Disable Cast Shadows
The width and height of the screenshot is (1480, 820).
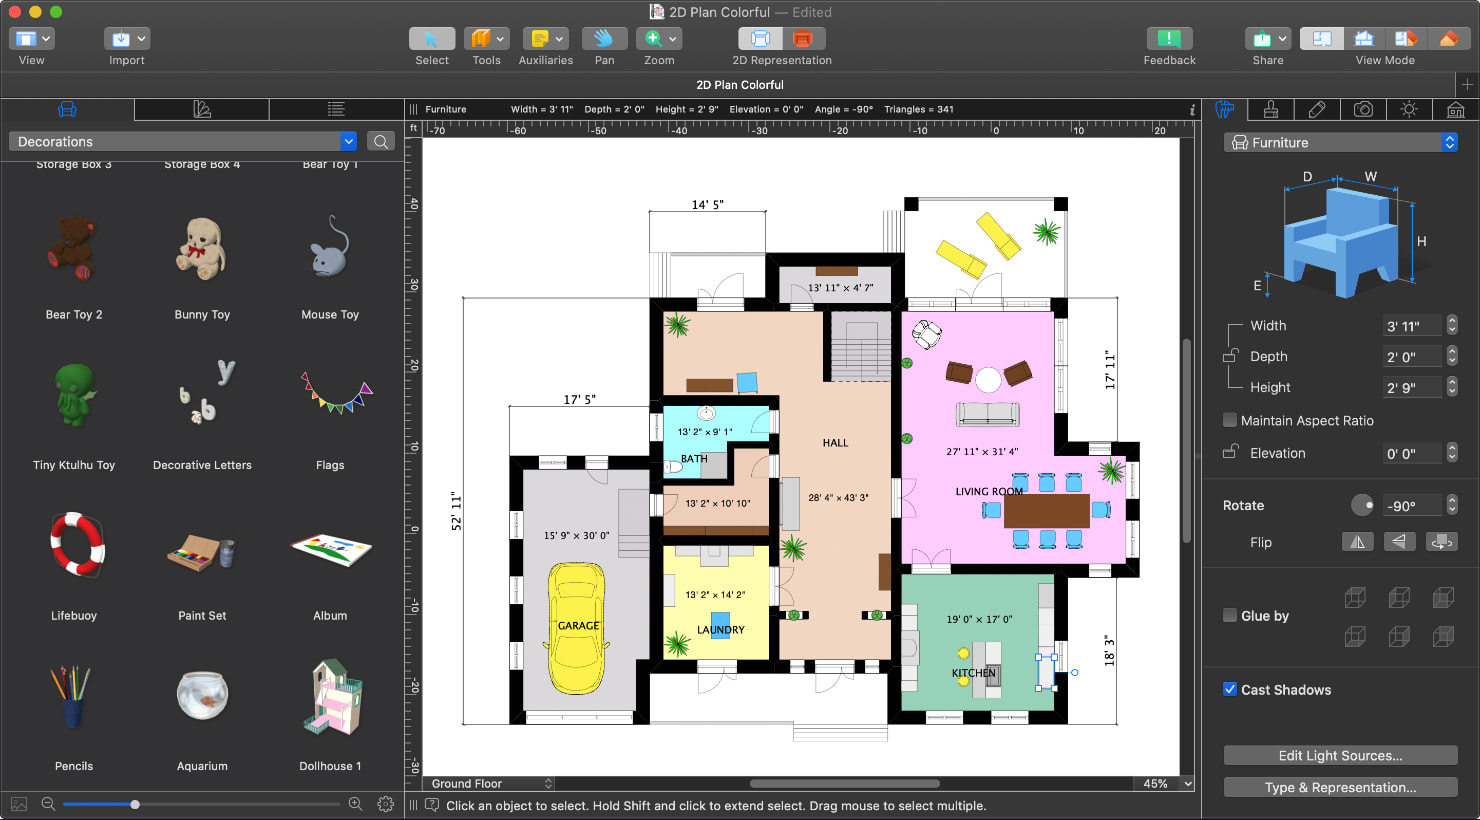point(1229,689)
